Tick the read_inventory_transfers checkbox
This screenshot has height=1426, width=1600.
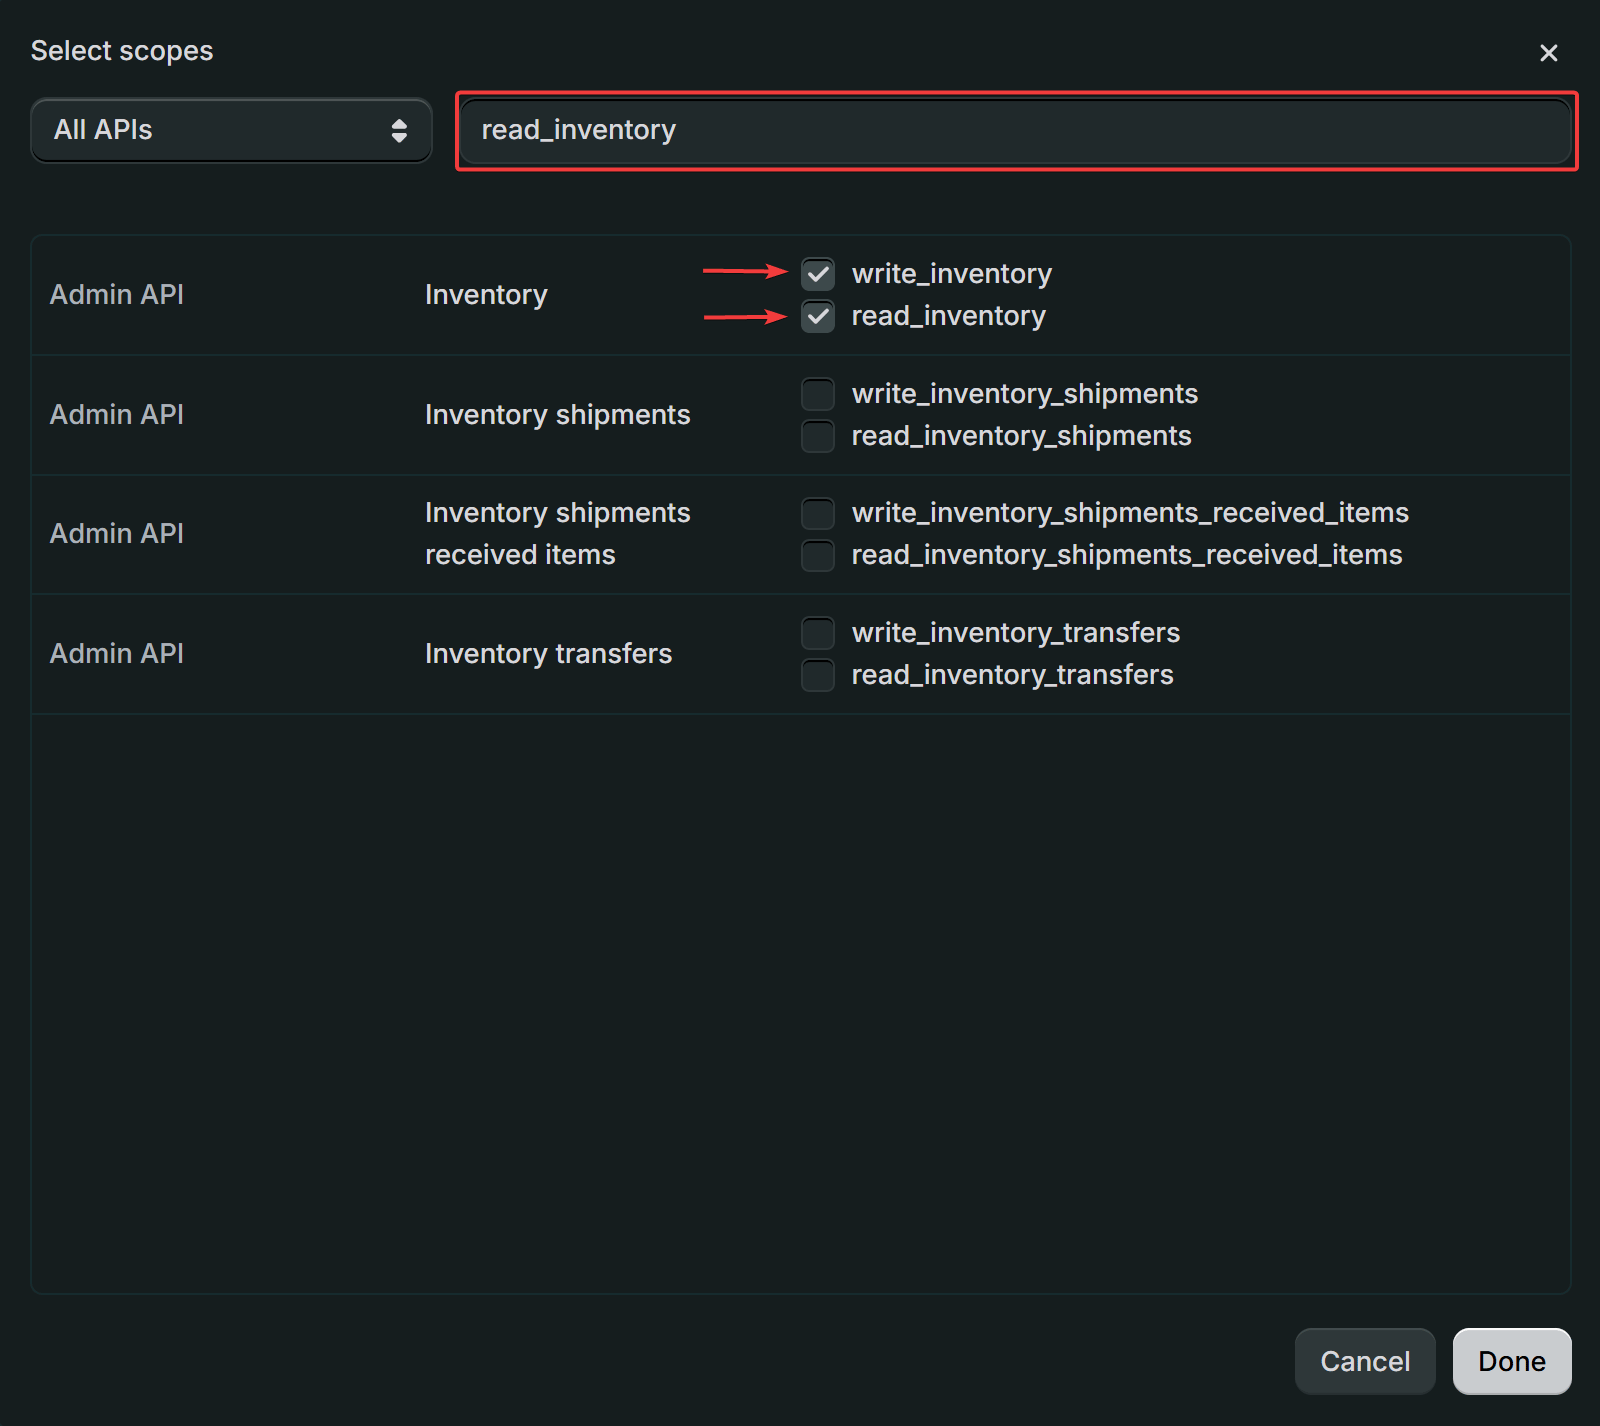pos(818,675)
